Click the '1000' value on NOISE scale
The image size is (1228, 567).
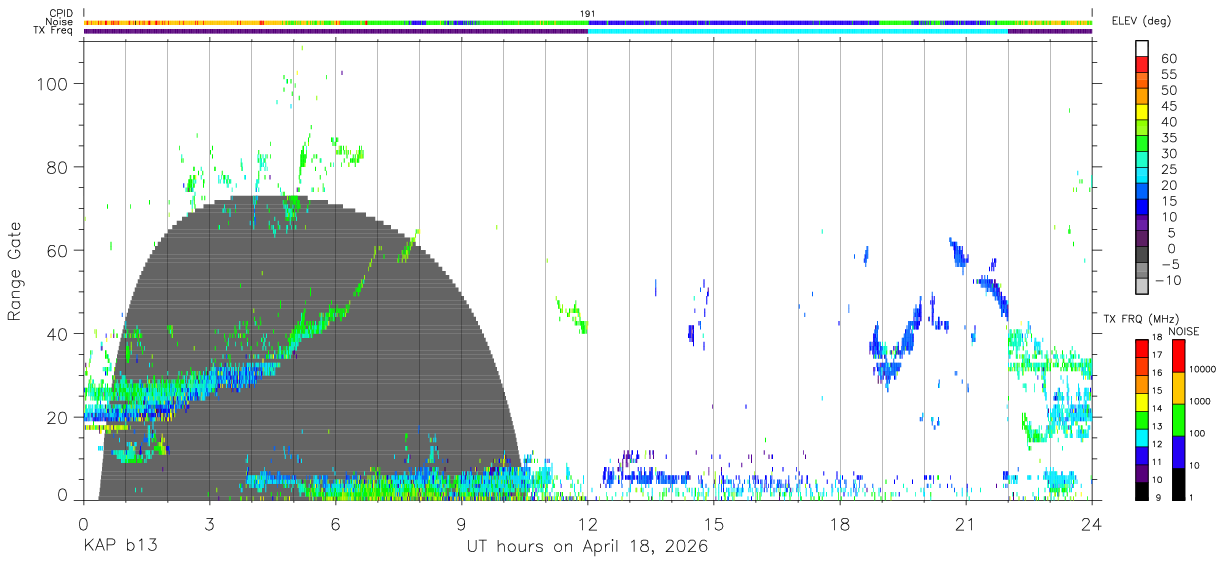click(1202, 401)
